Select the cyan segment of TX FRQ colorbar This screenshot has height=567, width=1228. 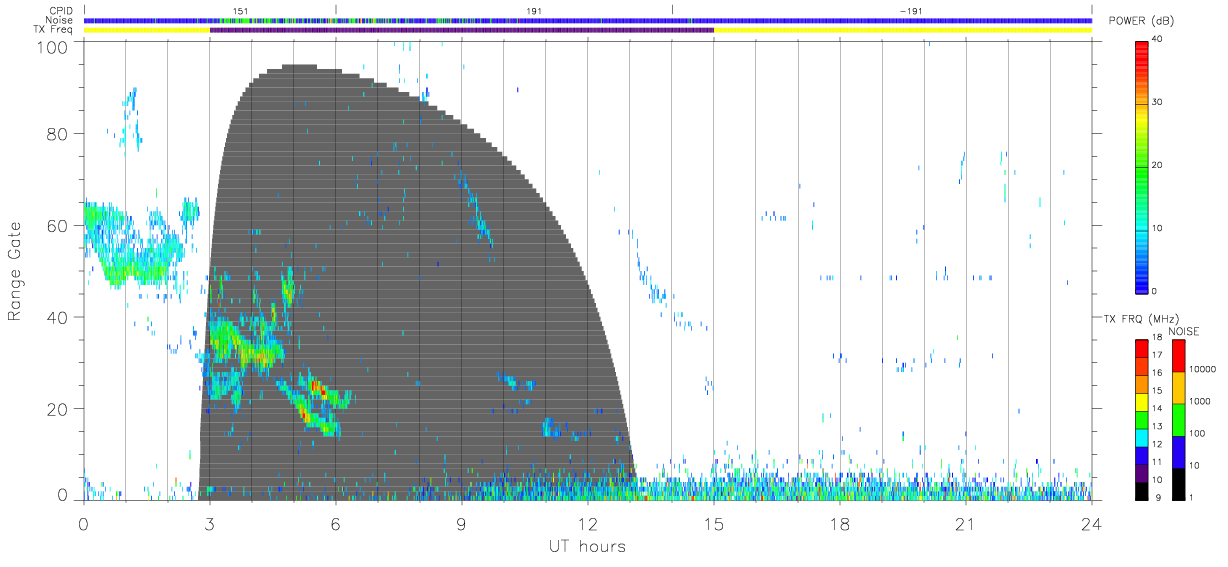click(x=1142, y=439)
